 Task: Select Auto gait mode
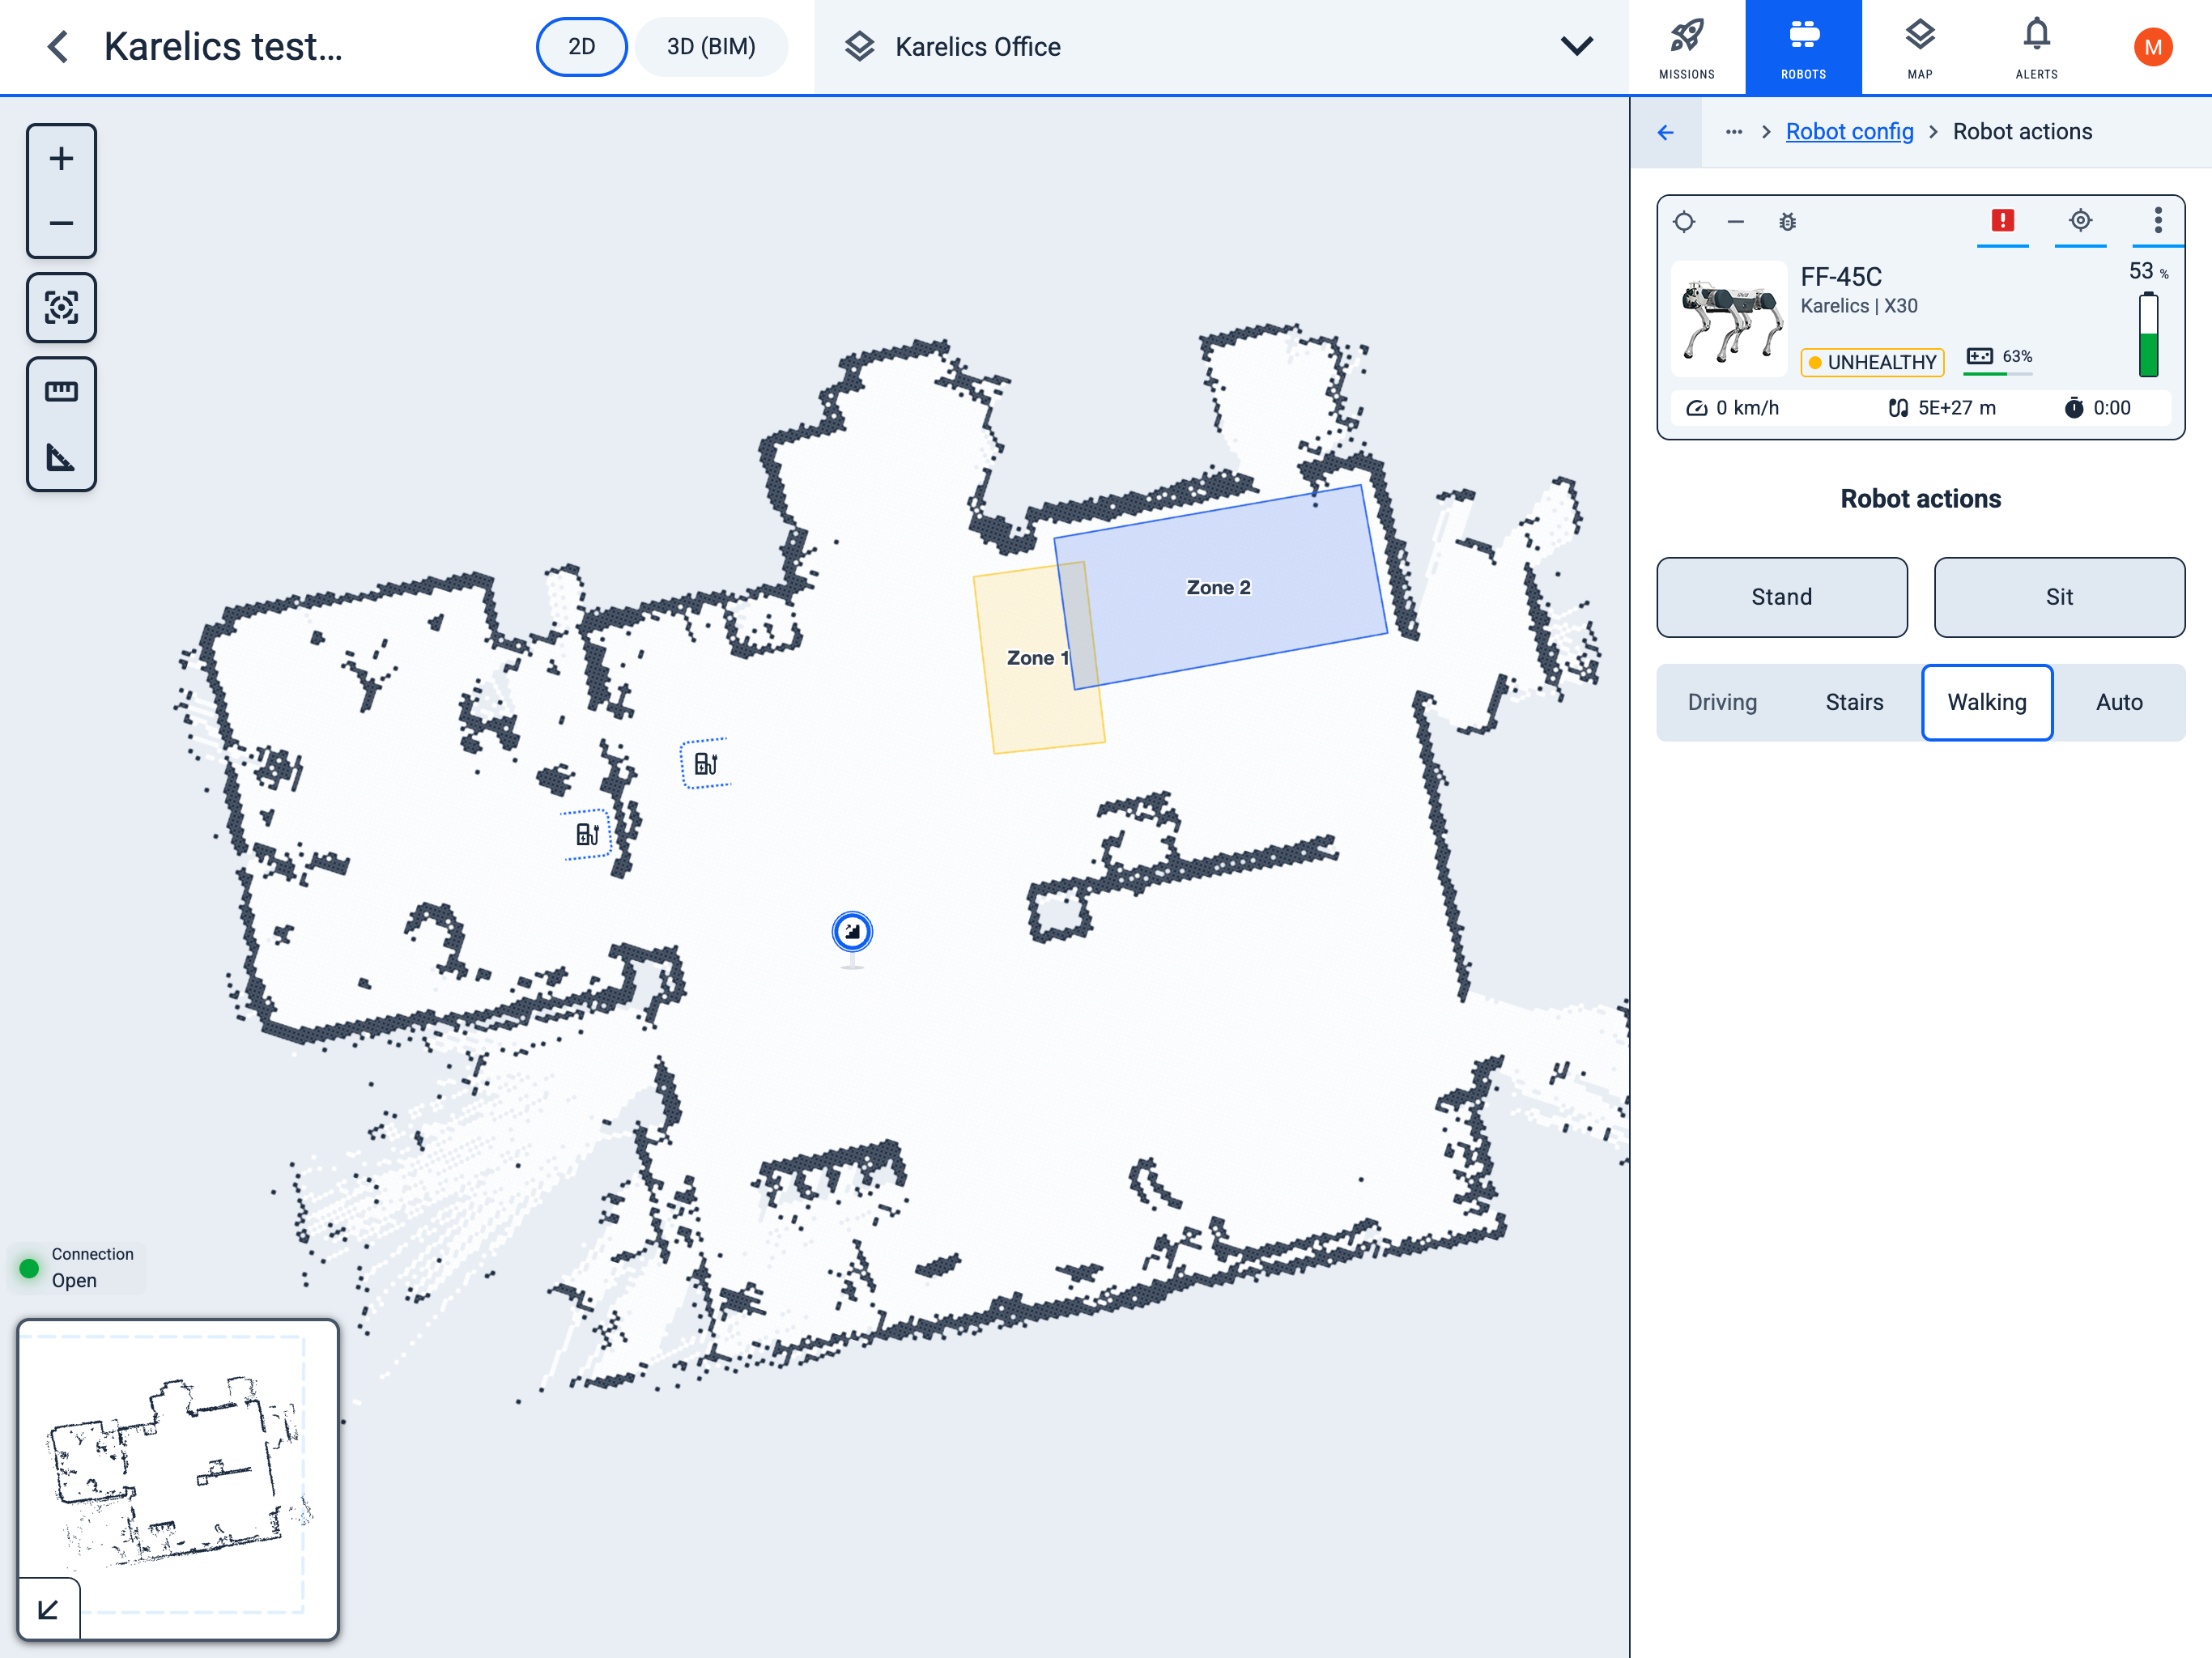click(x=2118, y=702)
